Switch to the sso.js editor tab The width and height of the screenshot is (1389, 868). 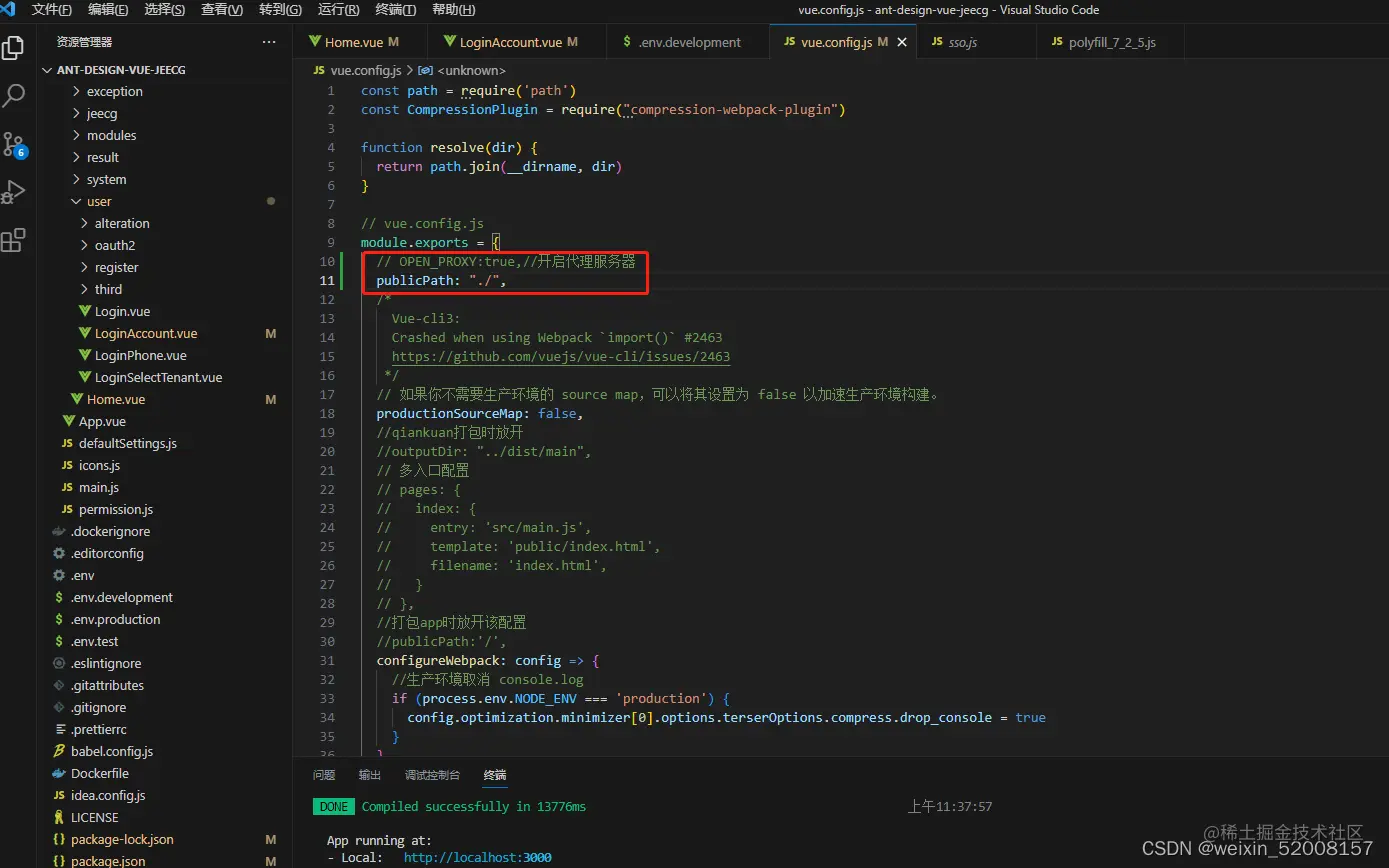point(977,42)
